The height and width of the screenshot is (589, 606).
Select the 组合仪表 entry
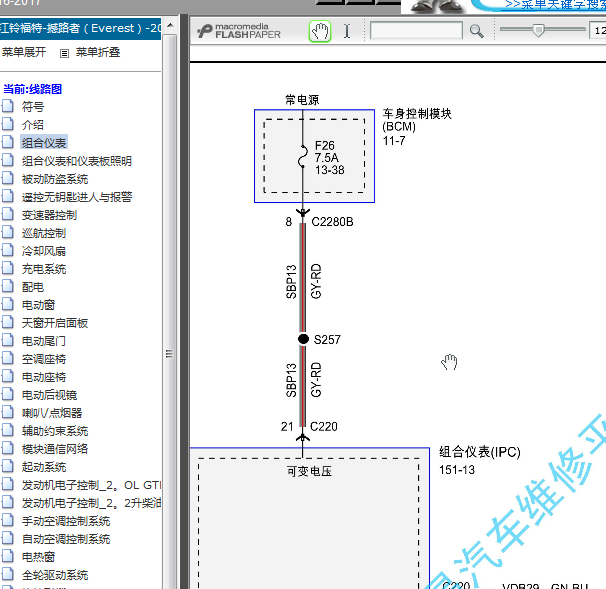[44, 143]
